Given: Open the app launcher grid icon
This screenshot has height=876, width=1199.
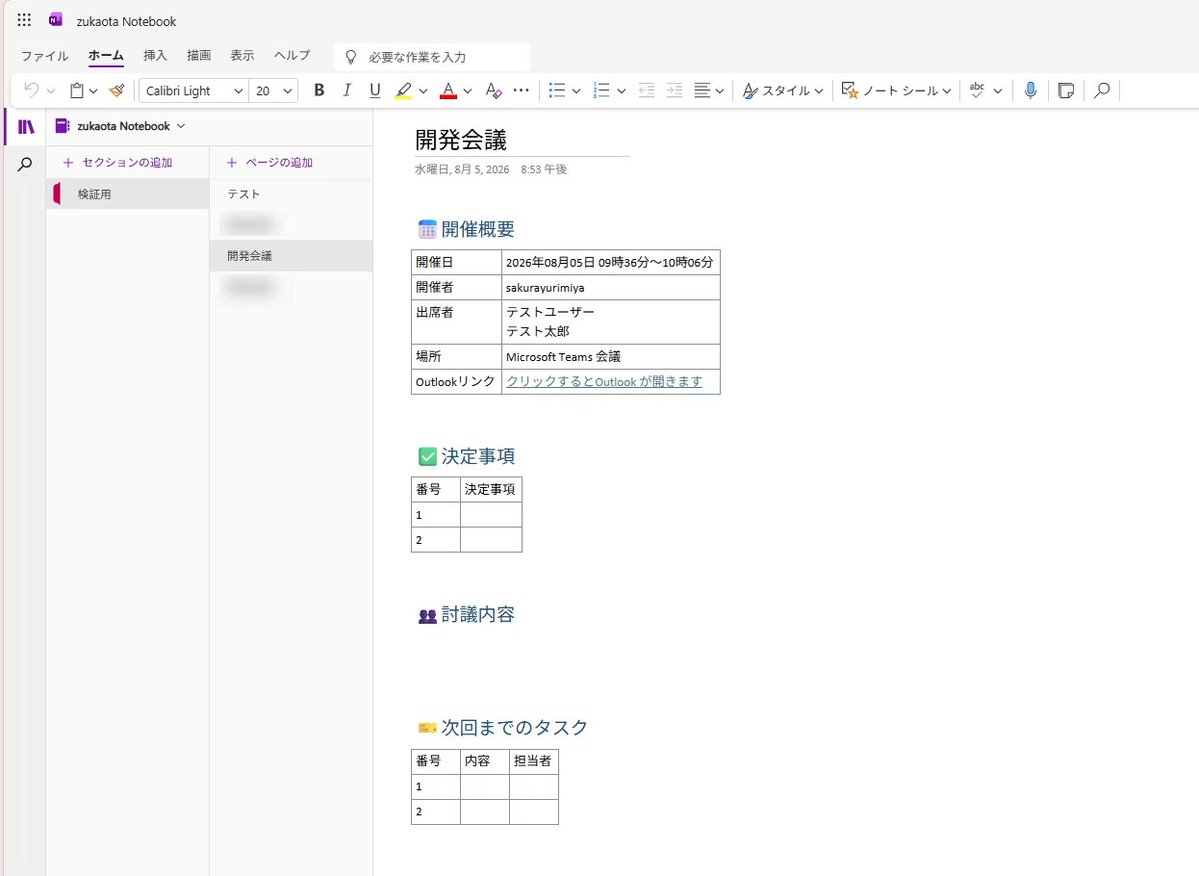Looking at the screenshot, I should tap(24, 20).
